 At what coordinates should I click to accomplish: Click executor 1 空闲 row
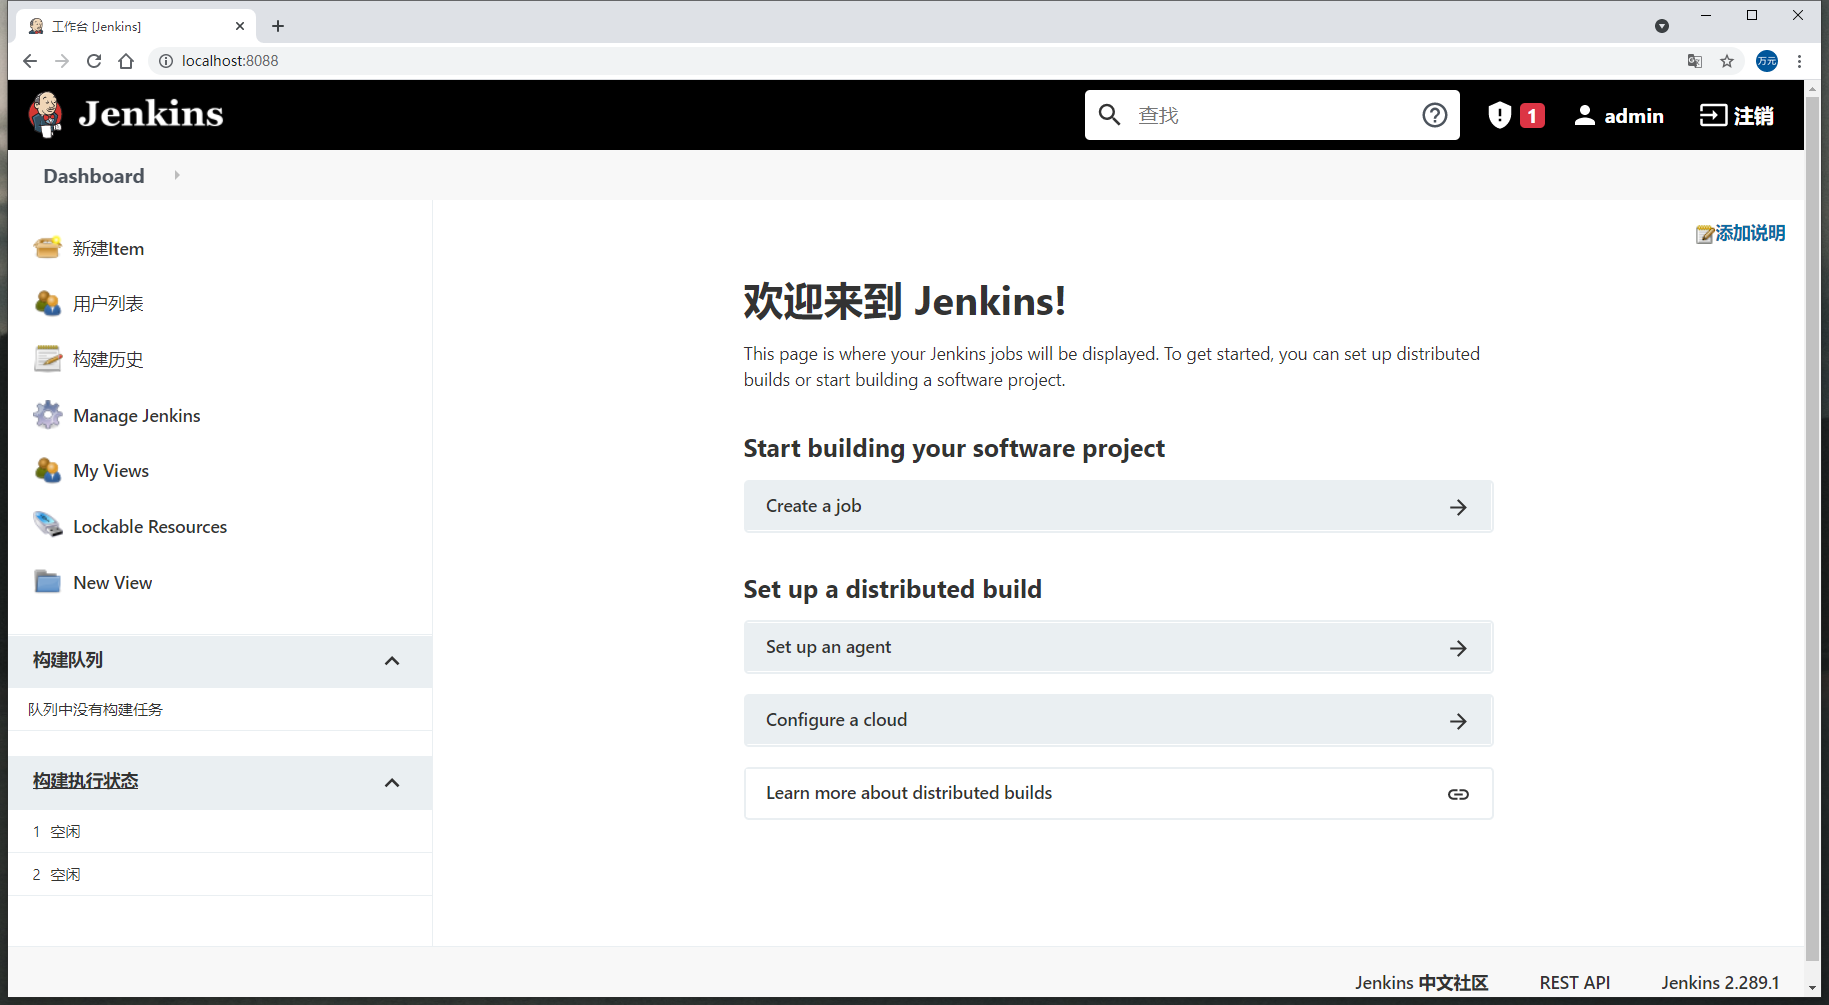220,831
